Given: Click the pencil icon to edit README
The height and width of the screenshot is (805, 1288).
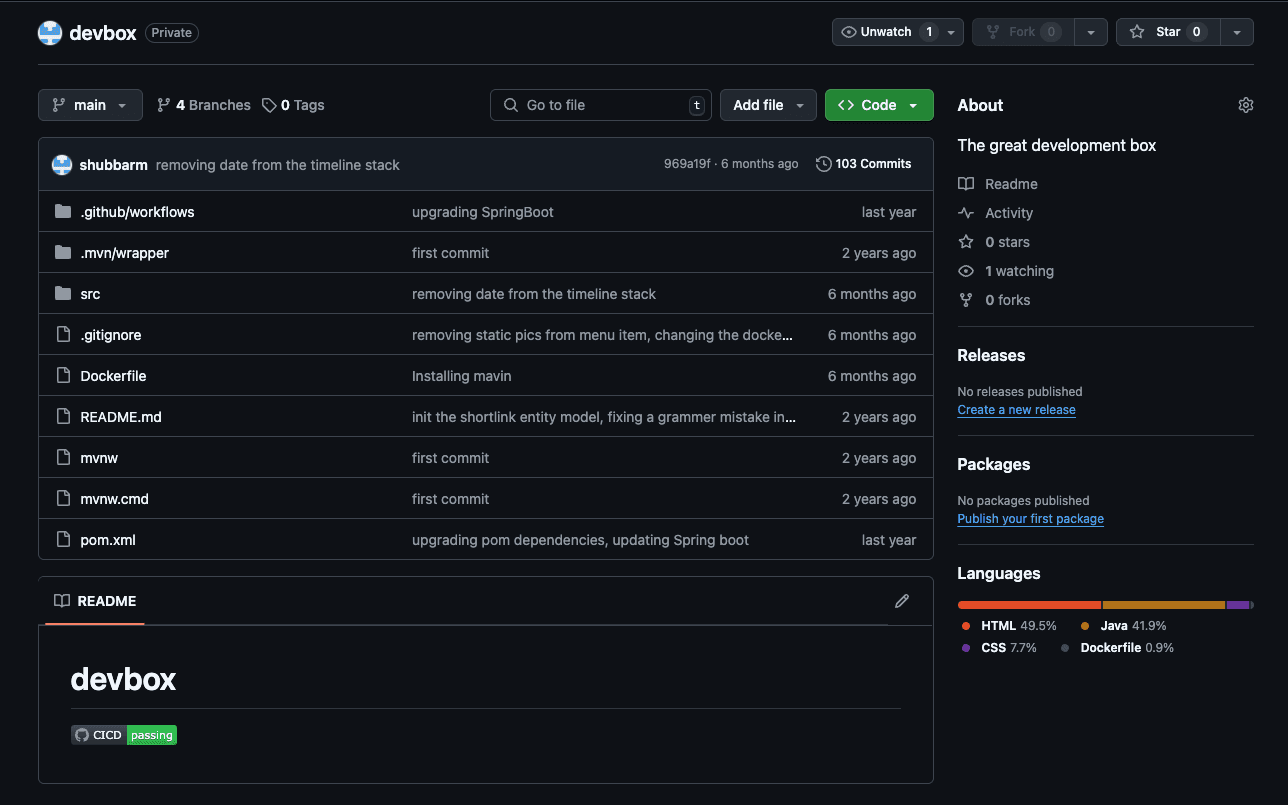Looking at the screenshot, I should 902,601.
